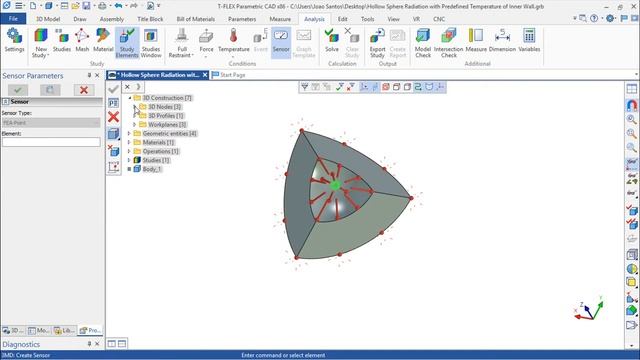Viewport: 640px width, 360px height.
Task: Expand the Workplanes folder
Action: (135, 124)
